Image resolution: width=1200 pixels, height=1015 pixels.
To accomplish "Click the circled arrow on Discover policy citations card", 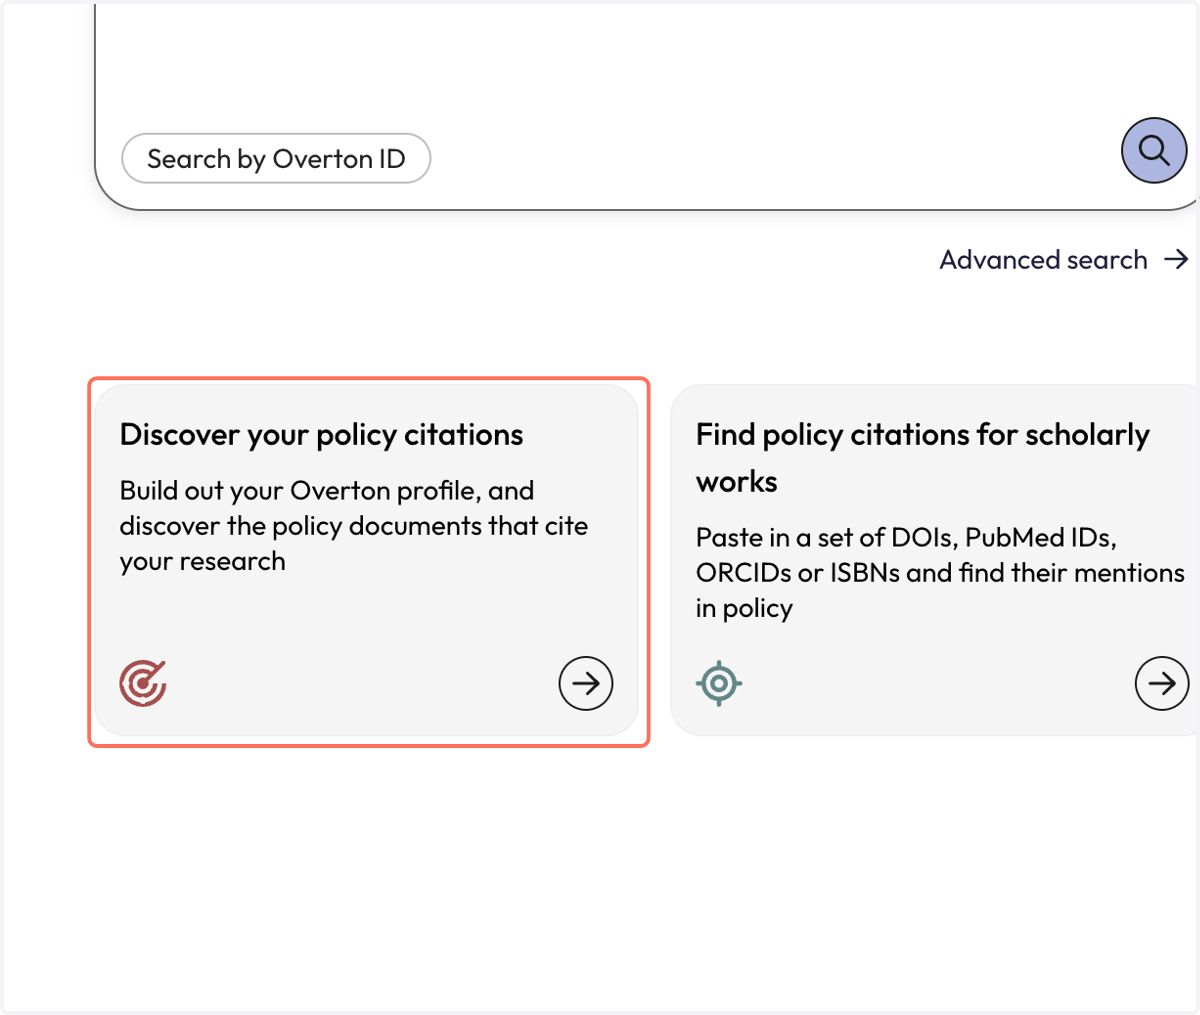I will (586, 684).
